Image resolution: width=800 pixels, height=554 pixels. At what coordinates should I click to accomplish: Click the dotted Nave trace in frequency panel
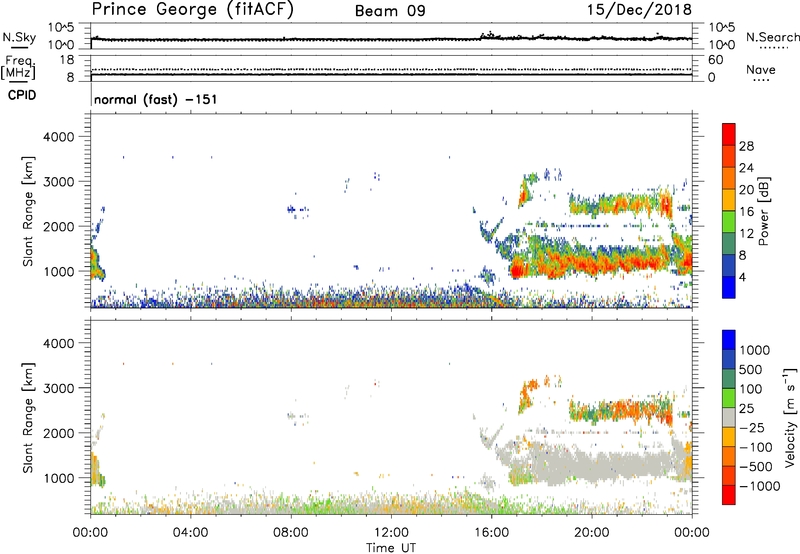[x=391, y=69]
